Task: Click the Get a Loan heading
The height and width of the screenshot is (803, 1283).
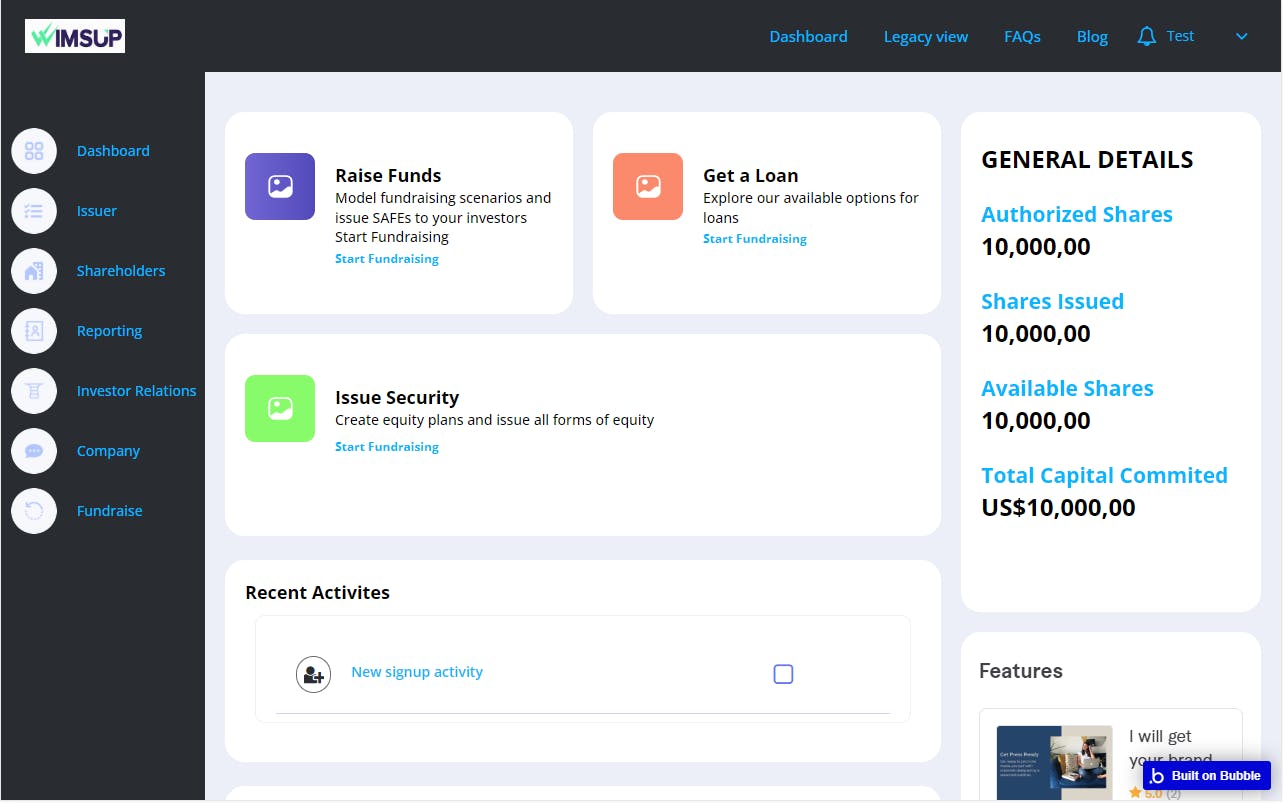Action: (750, 176)
